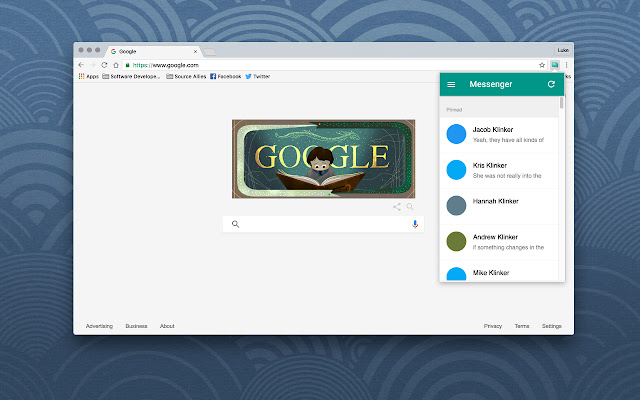Click the Facebook bookmark
The height and width of the screenshot is (400, 640).
[225, 76]
